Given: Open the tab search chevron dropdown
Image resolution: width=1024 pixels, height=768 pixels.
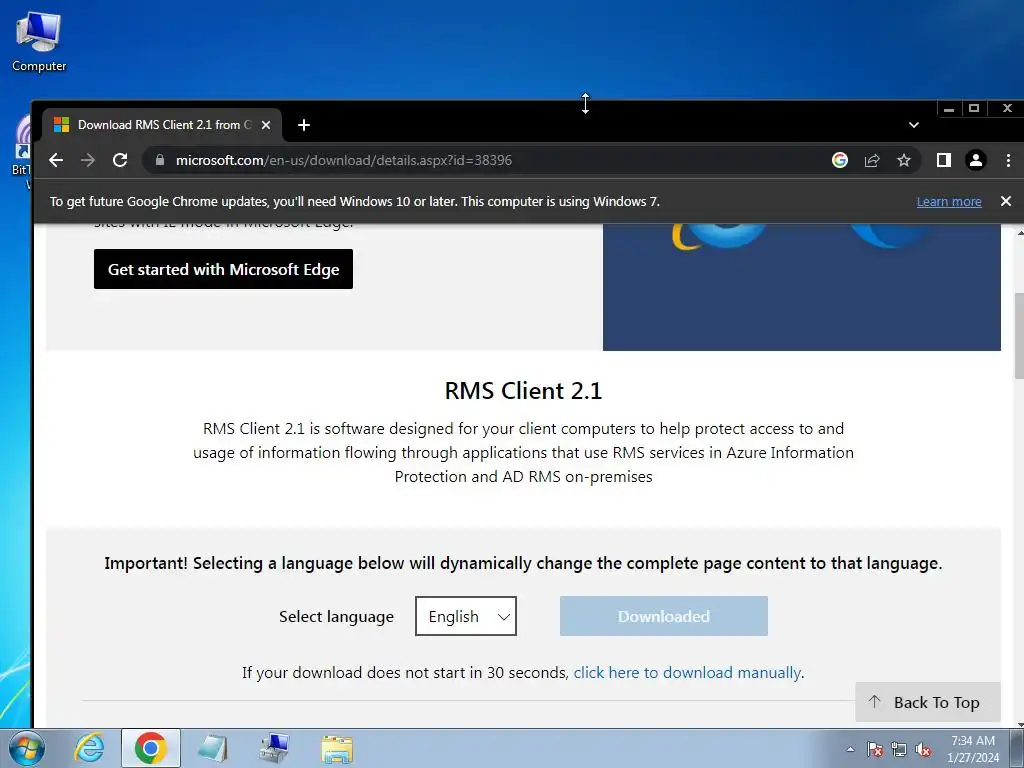Looking at the screenshot, I should (914, 125).
